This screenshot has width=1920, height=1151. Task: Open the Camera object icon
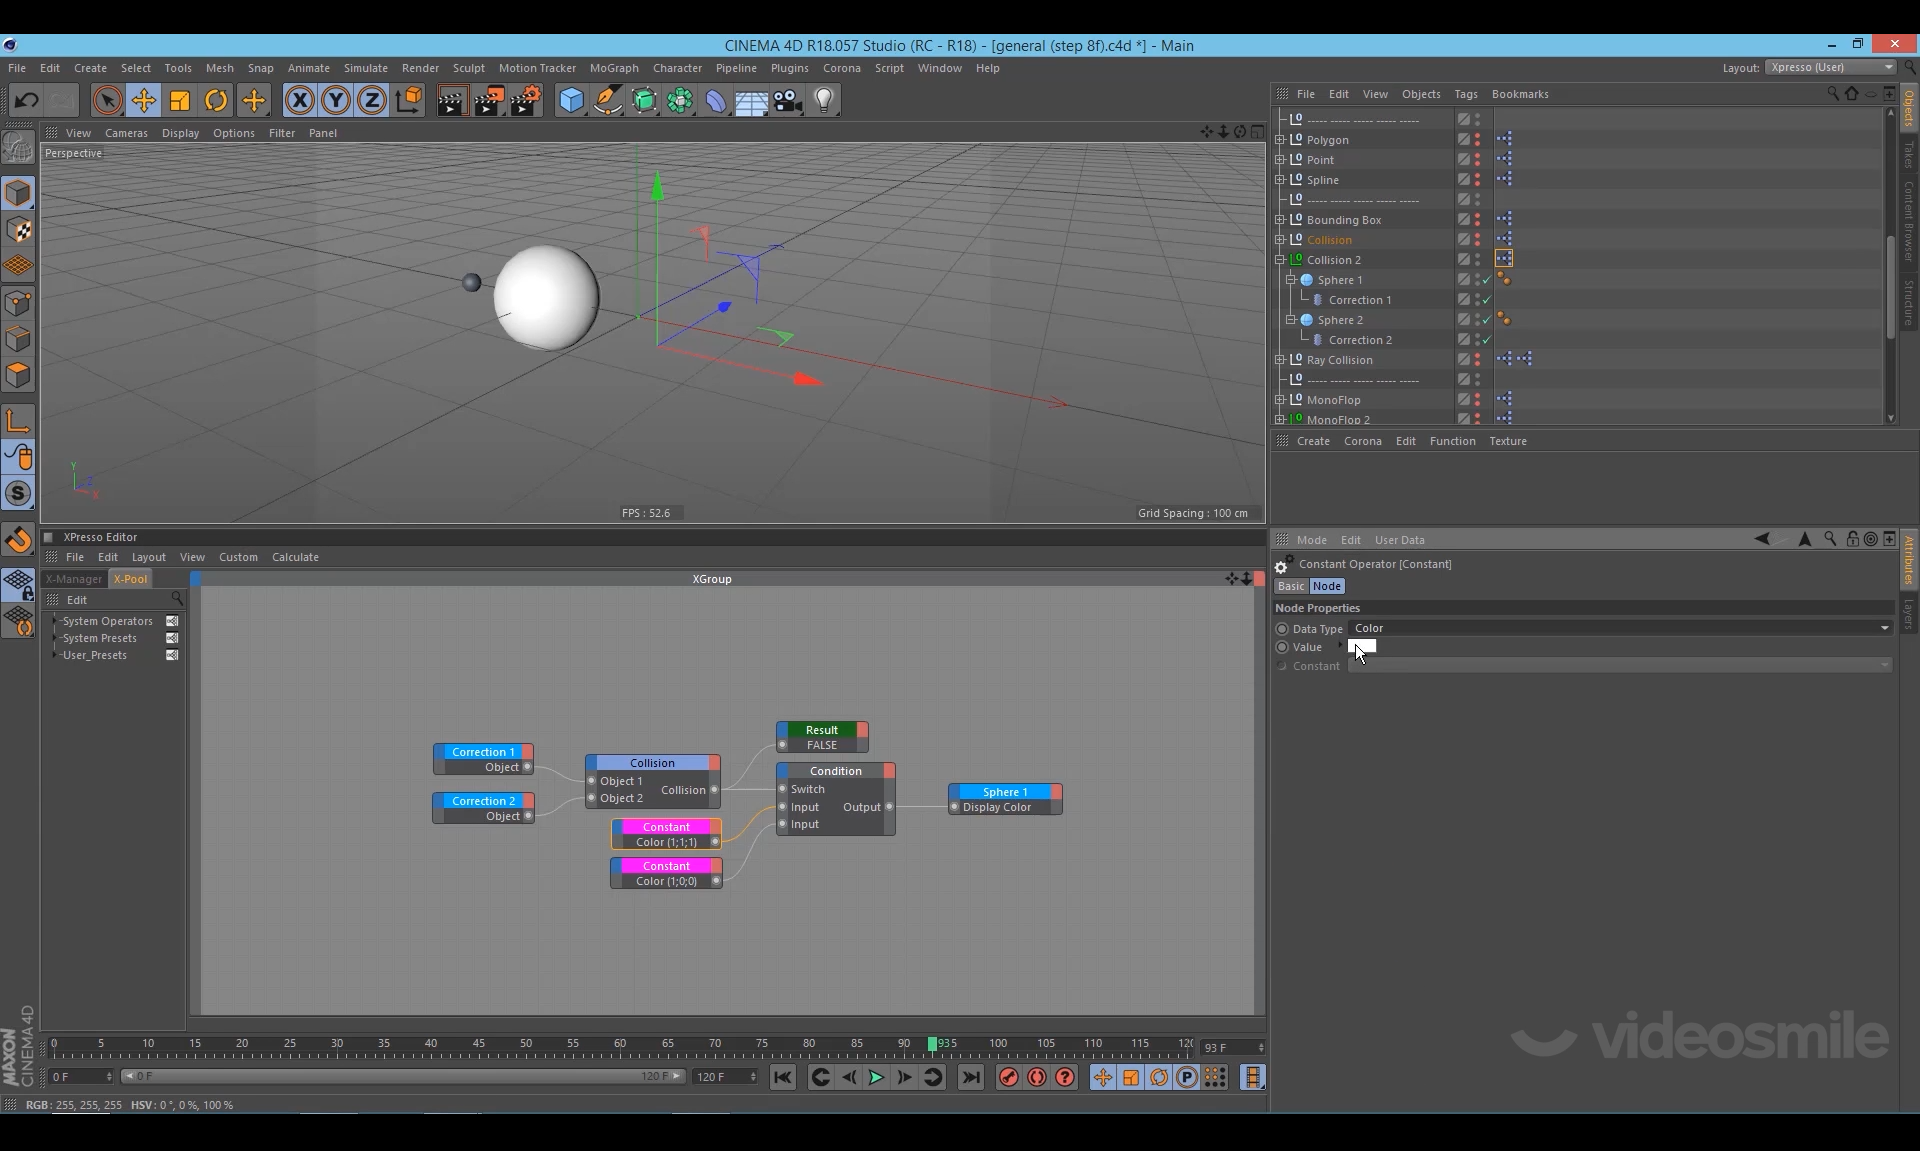pos(787,100)
